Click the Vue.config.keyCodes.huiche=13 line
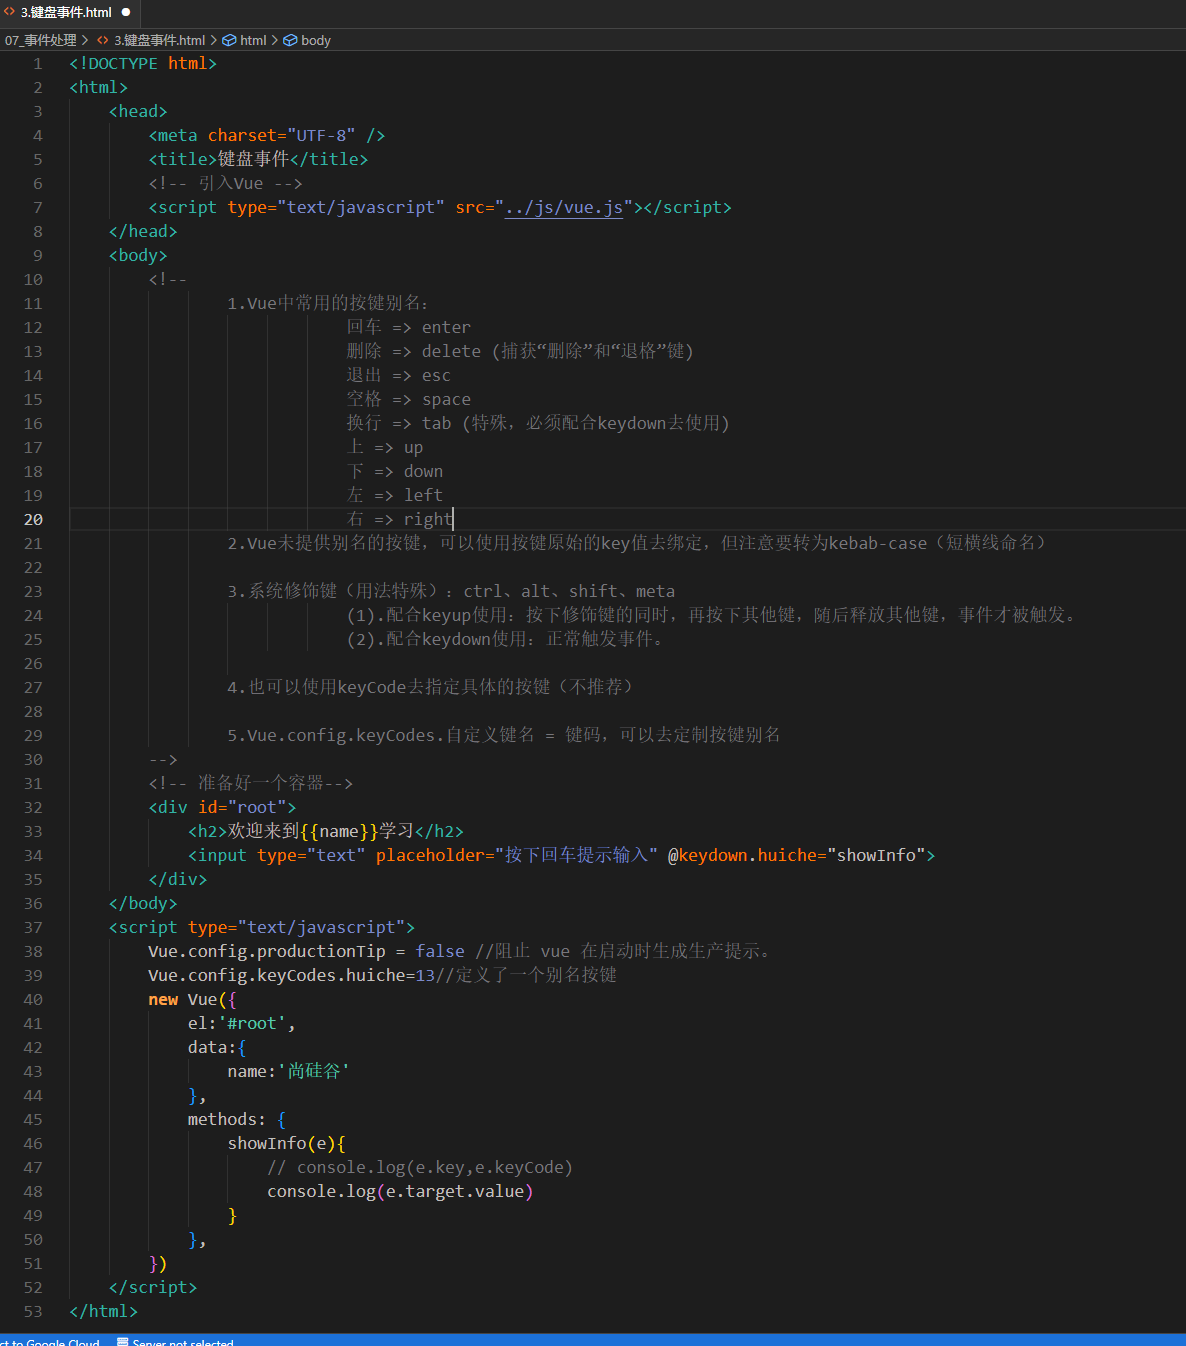Viewport: 1186px width, 1346px height. point(291,975)
